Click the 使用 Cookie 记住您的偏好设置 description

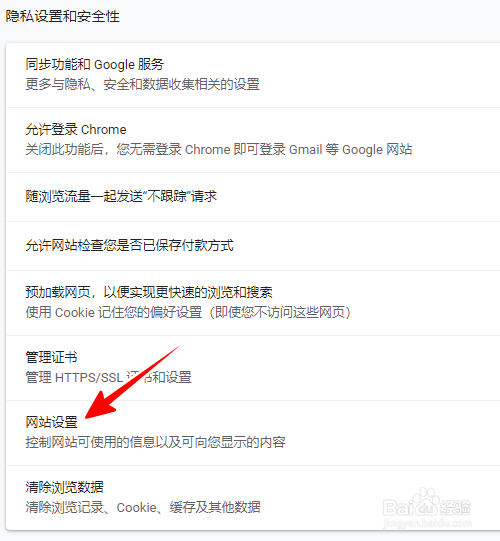click(188, 313)
